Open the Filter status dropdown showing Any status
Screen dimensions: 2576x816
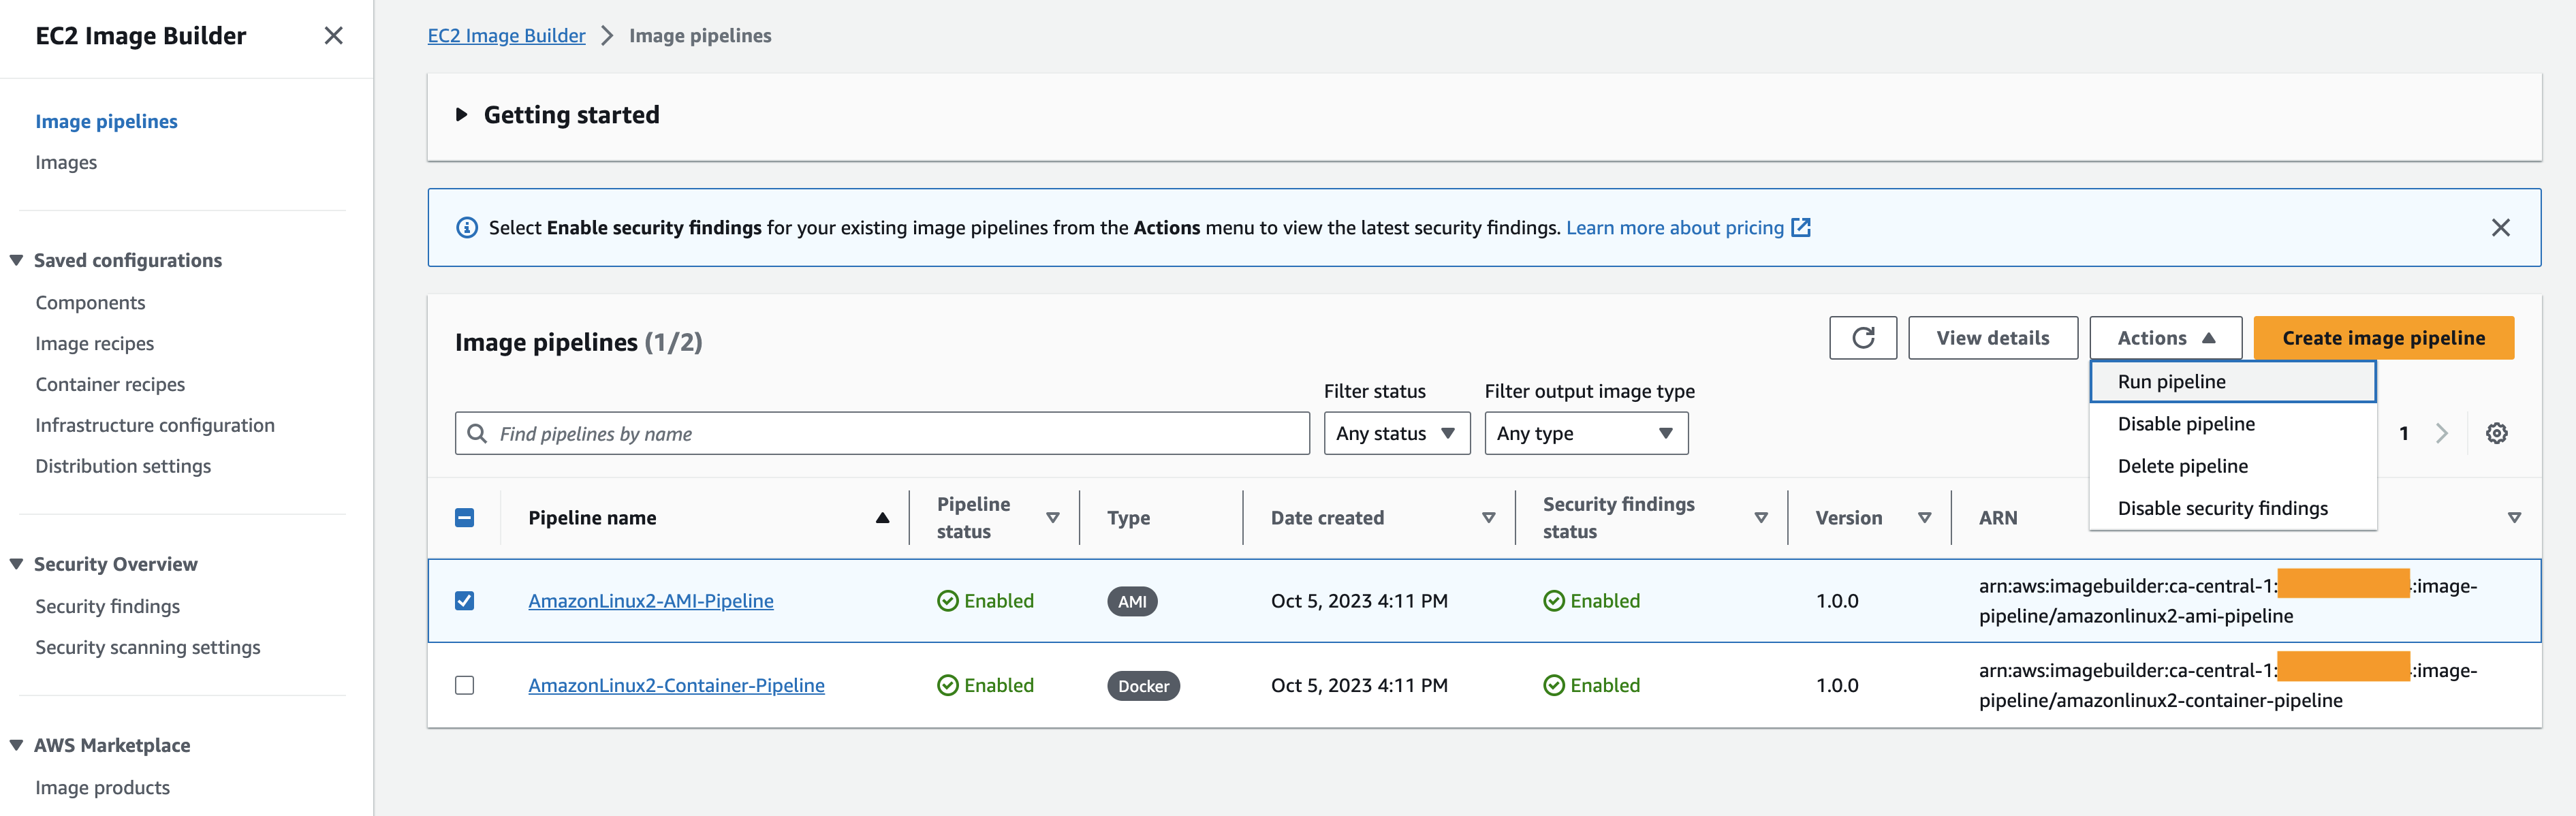pos(1397,432)
